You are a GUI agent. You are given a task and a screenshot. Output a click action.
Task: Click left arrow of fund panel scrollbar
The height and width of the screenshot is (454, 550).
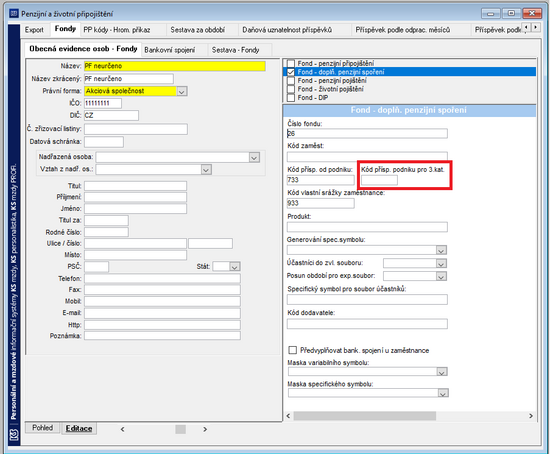coord(288,416)
